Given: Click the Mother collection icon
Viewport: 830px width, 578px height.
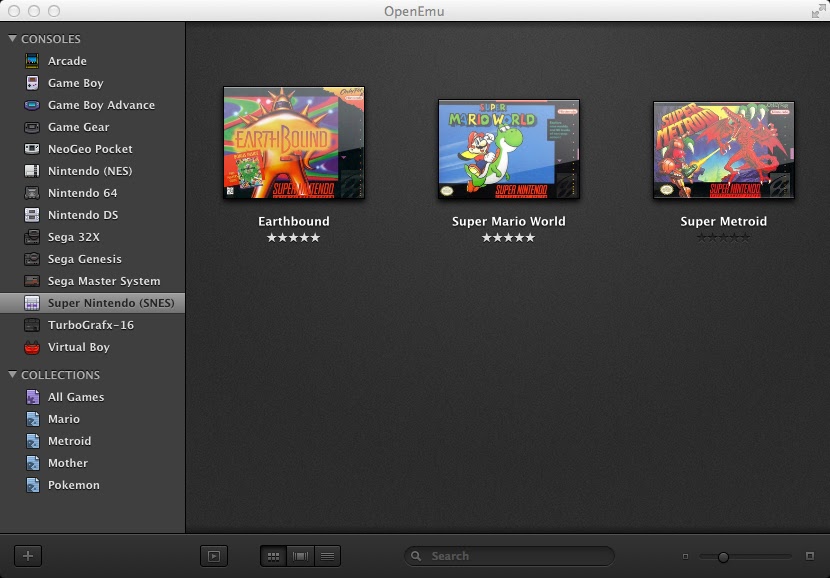Looking at the screenshot, I should point(33,463).
